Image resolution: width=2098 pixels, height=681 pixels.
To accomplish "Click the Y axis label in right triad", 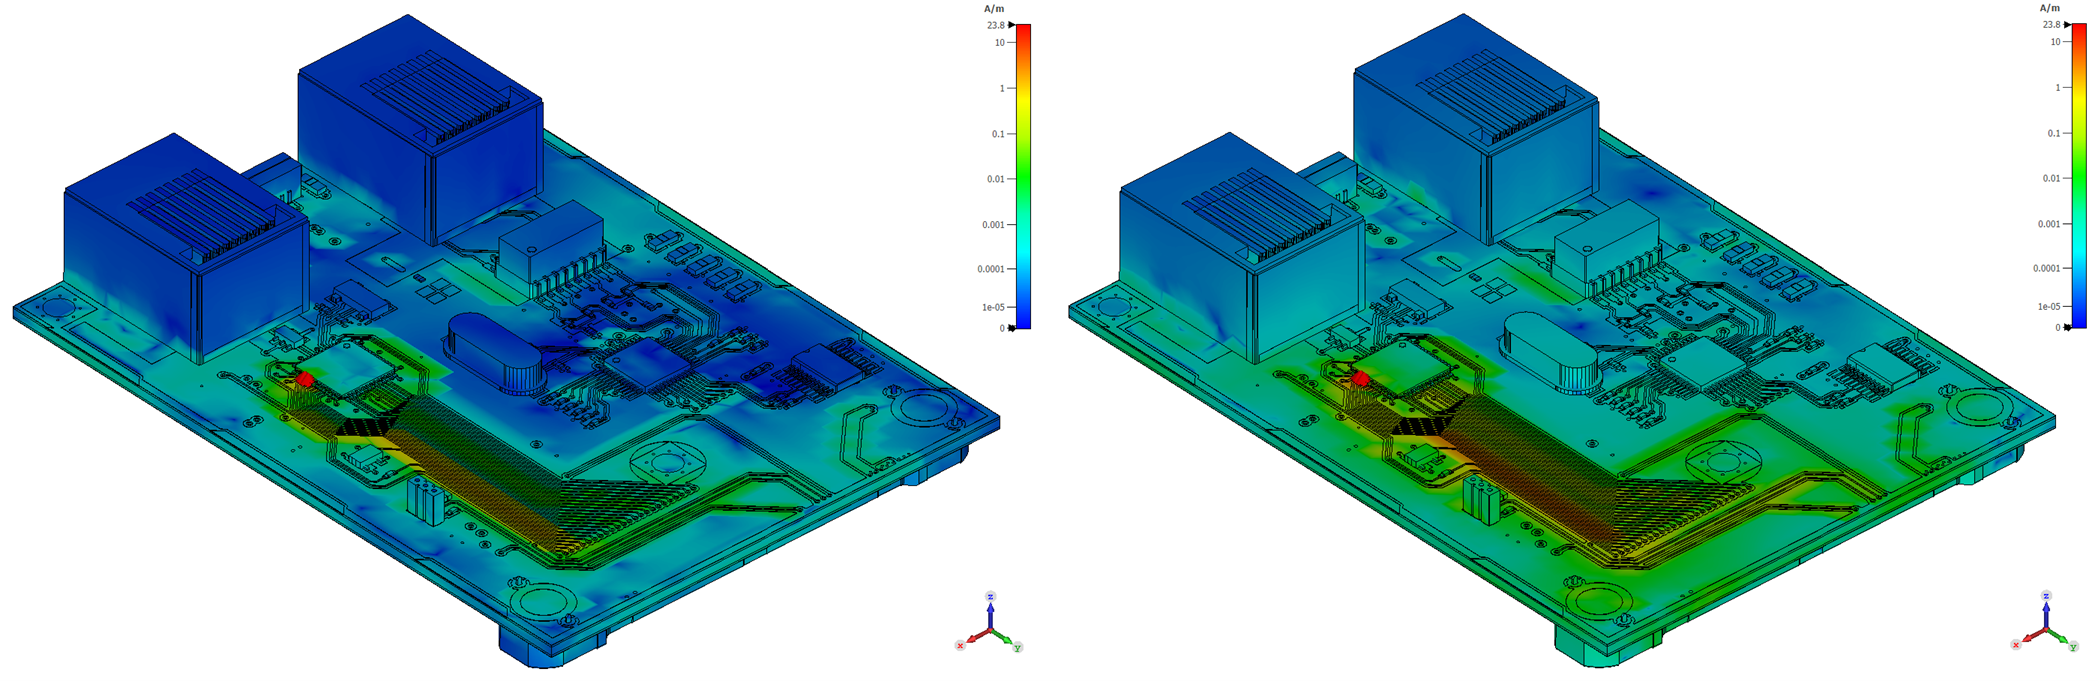I will (2074, 647).
